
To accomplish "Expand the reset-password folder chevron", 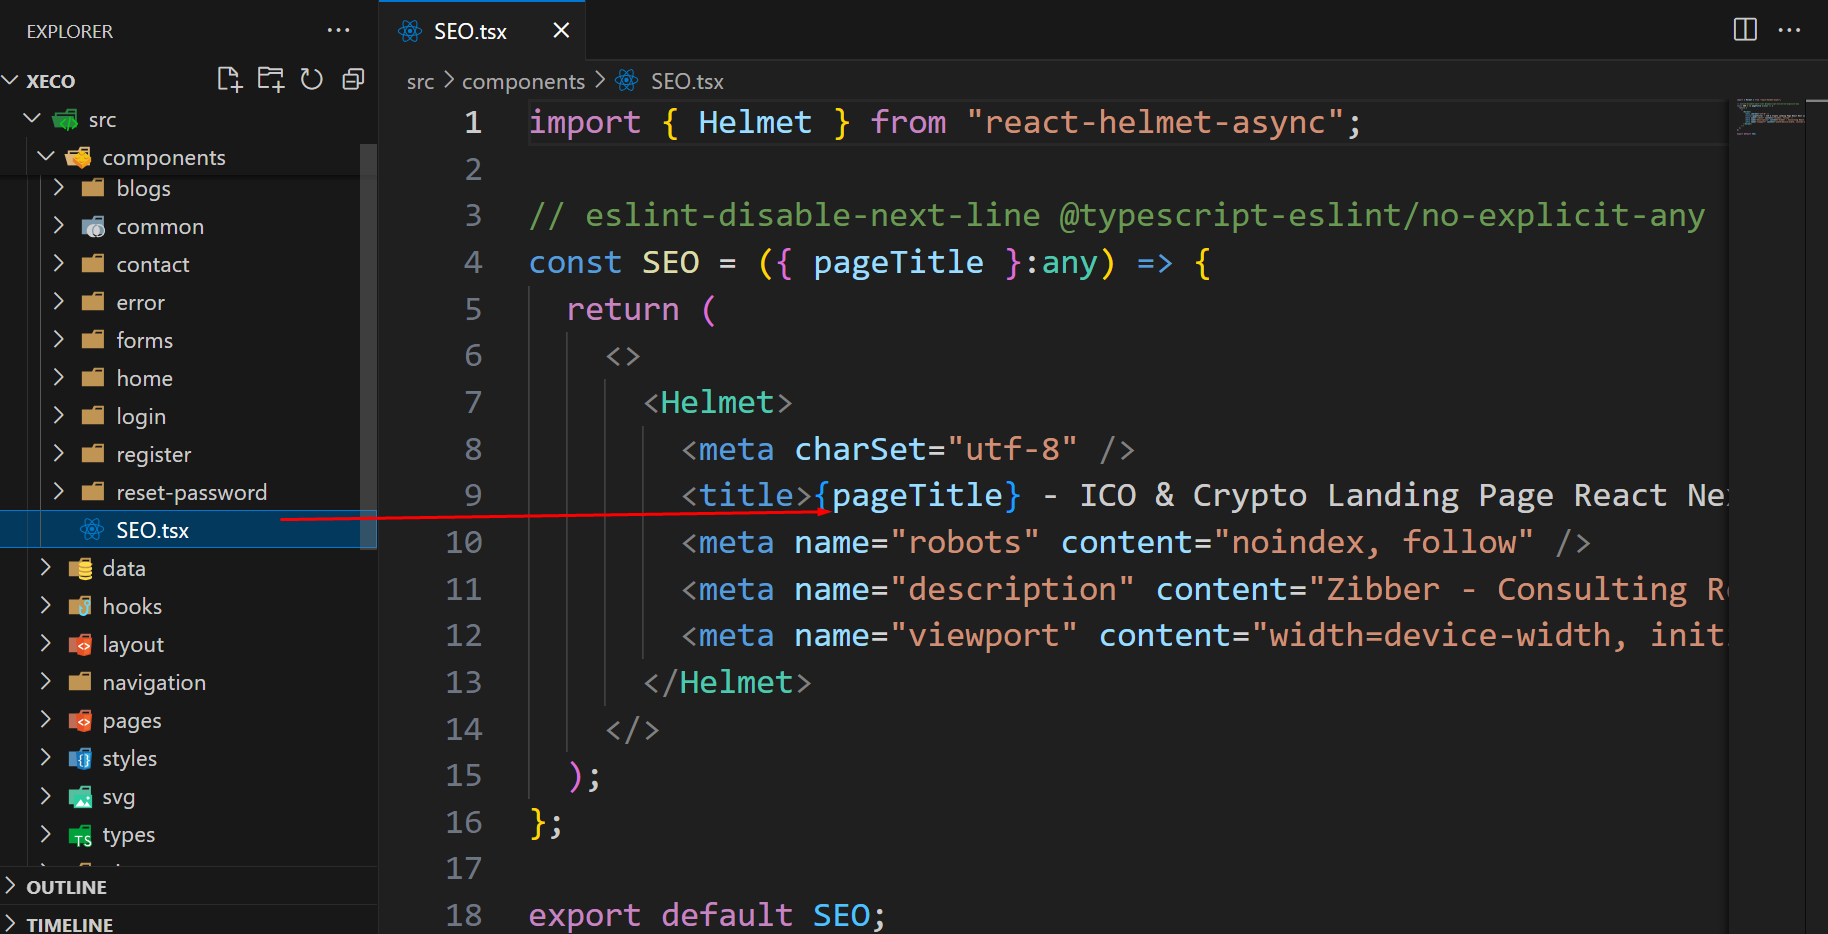I will click(59, 492).
